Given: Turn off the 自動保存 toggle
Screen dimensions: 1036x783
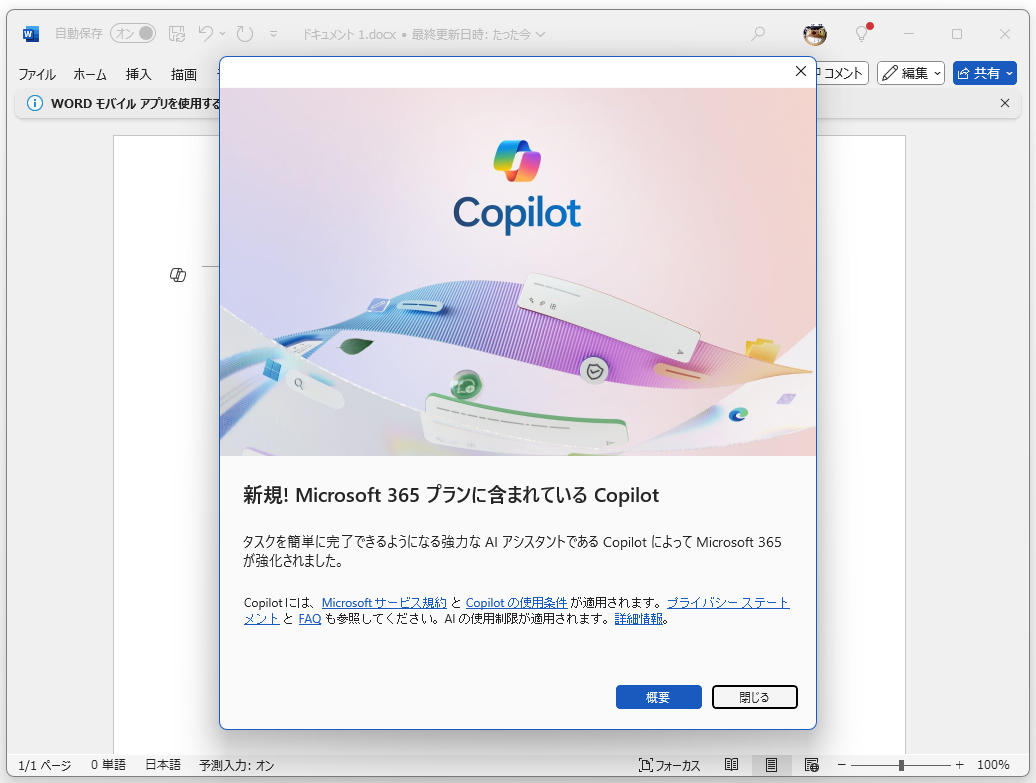Looking at the screenshot, I should click(x=131, y=33).
